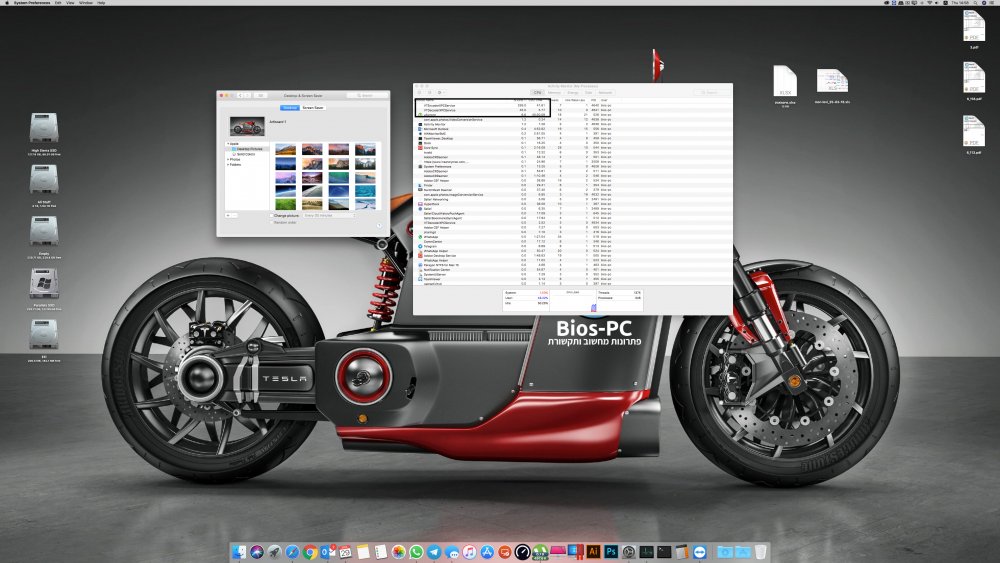Launch Adobe Illustrator from the dock
Screen dimensions: 1000x563
pyautogui.click(x=593, y=552)
